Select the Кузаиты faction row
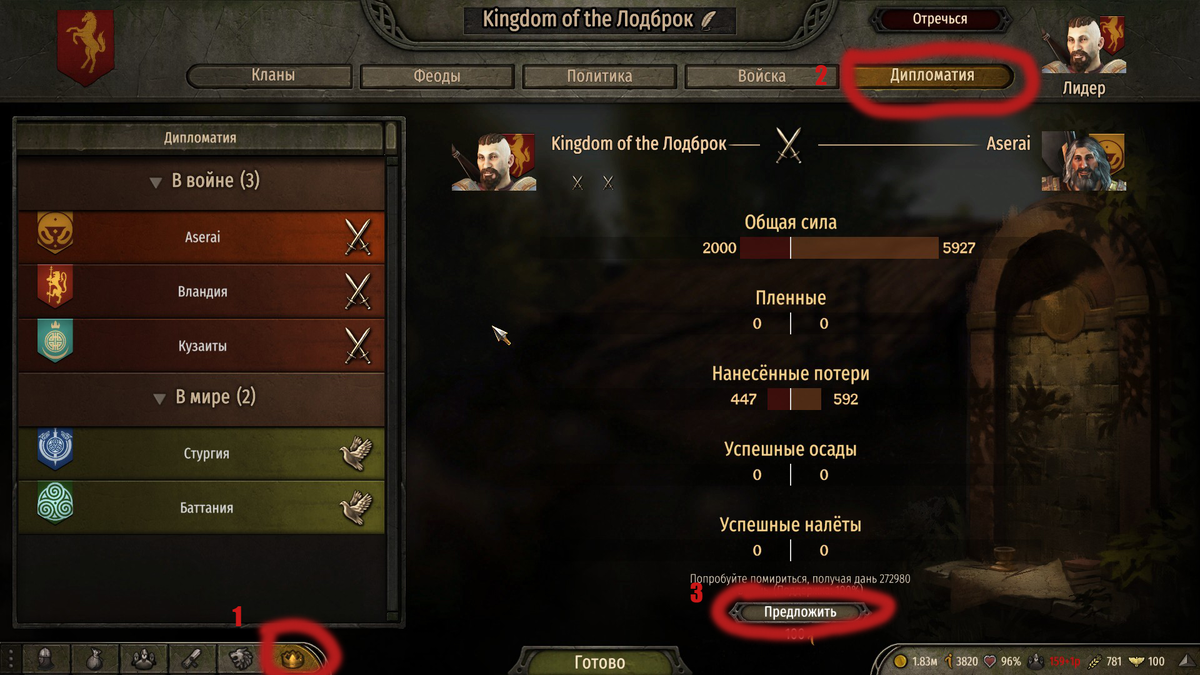Viewport: 1200px width, 675px height. pos(201,345)
